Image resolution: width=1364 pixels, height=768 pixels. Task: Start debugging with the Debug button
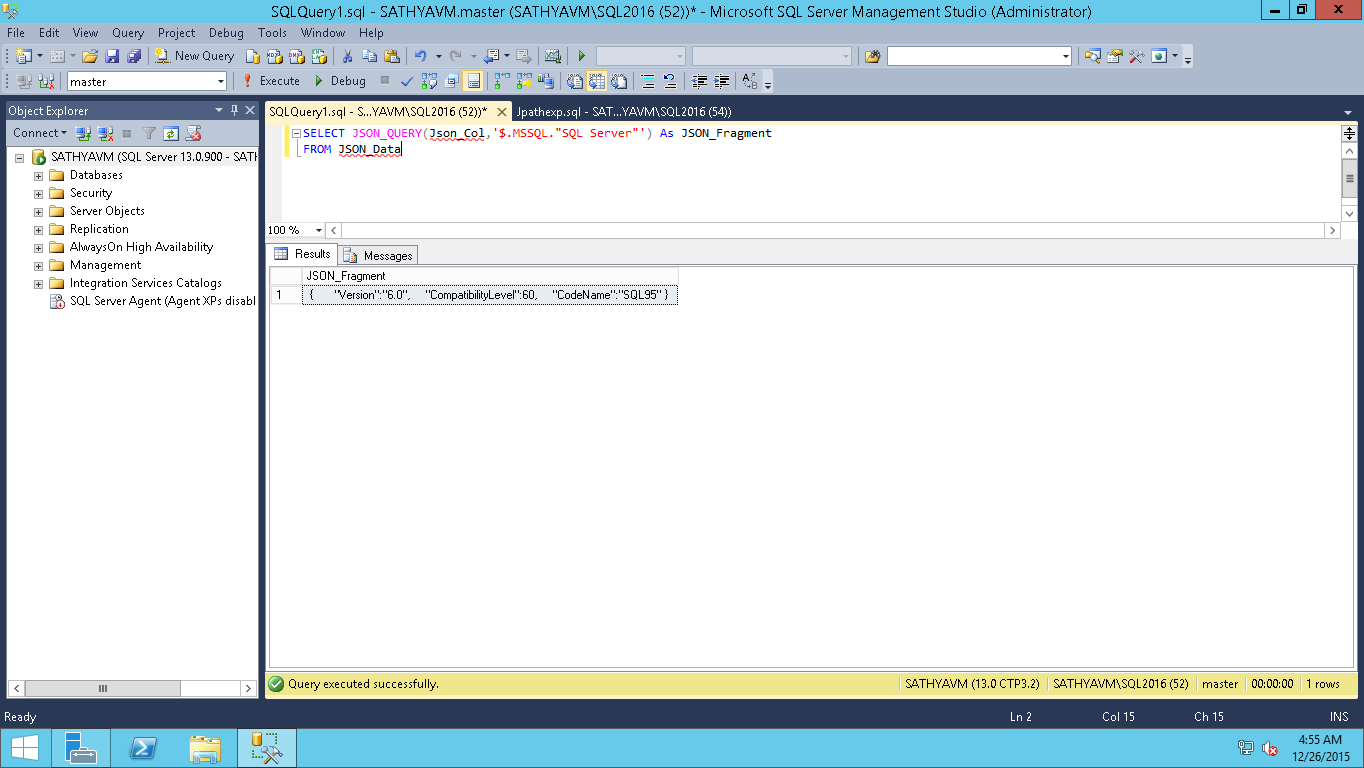347,81
